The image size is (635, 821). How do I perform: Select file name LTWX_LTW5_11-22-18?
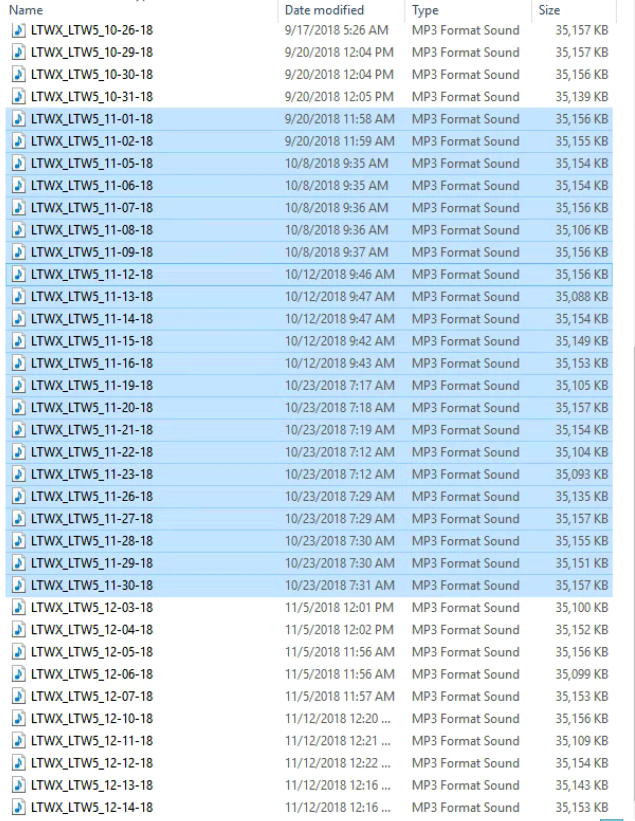(x=92, y=452)
